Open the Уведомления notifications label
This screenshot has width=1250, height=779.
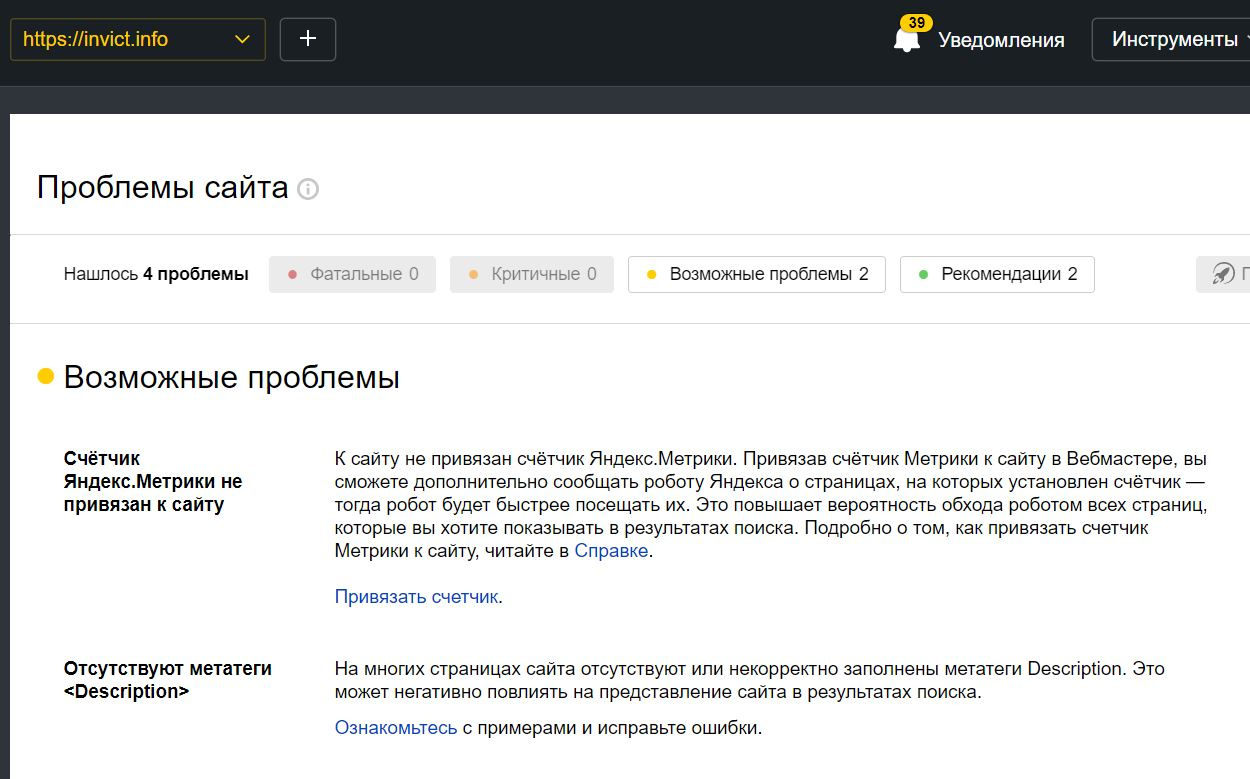click(x=1001, y=40)
